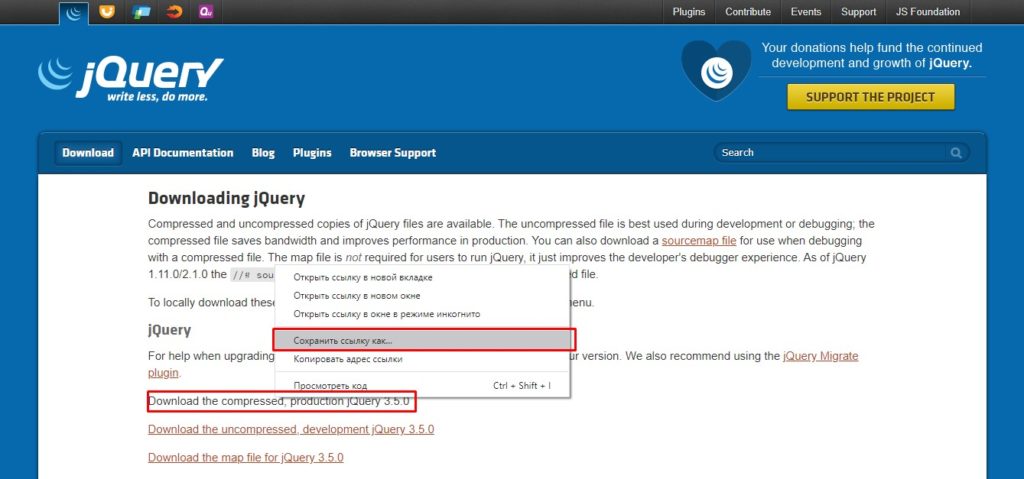Open the jQuery project icon in top bar
The image size is (1024, 479).
click(x=73, y=12)
